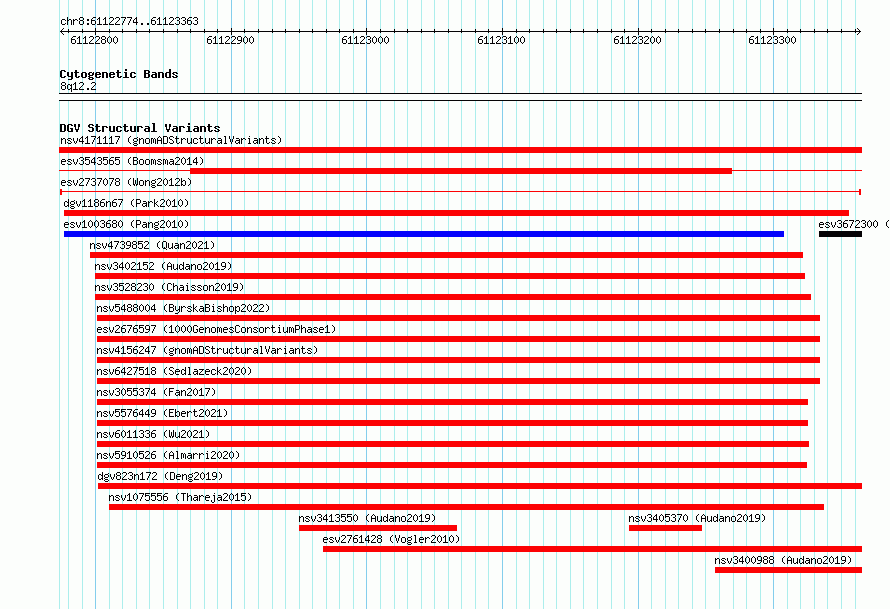The height and width of the screenshot is (609, 890).
Task: Open nsv6011336 Wu2021 variant
Action: [153, 434]
